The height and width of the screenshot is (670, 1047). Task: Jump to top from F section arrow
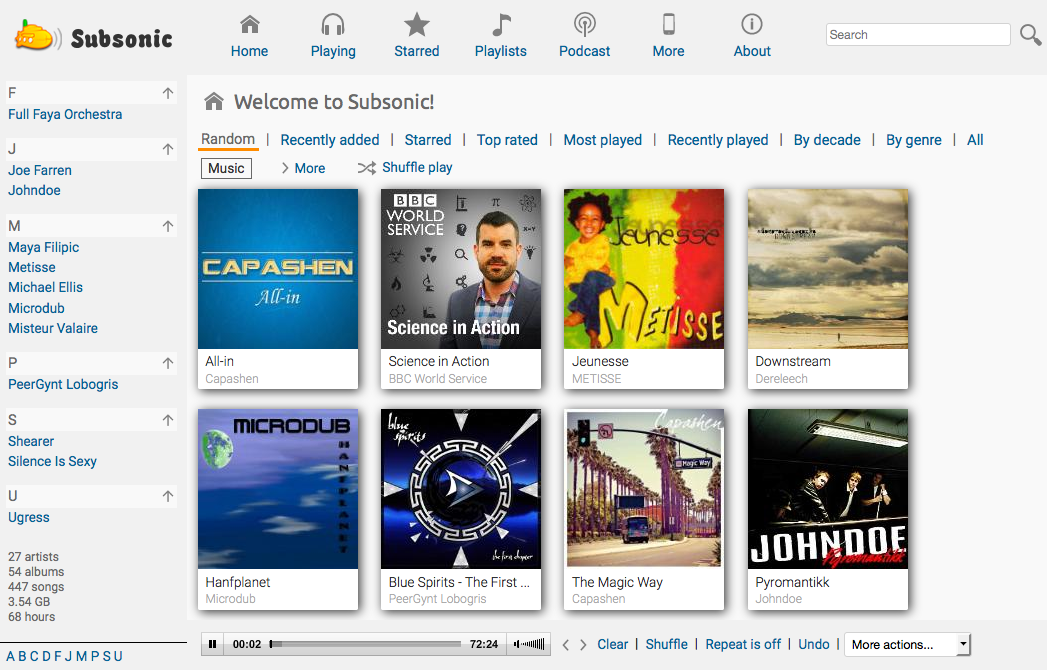168,93
